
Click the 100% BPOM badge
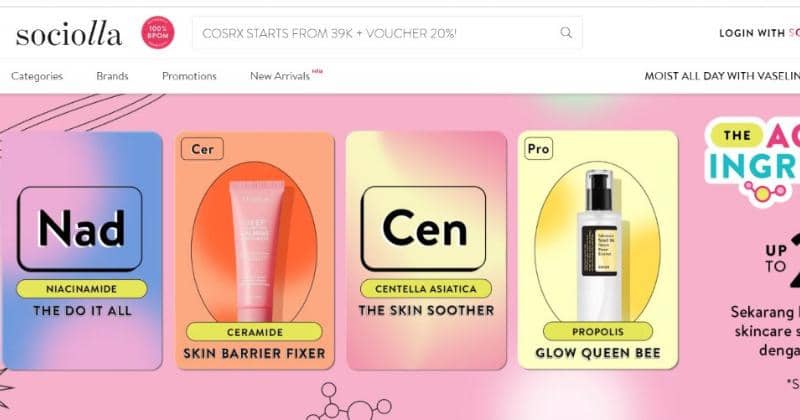(x=158, y=33)
